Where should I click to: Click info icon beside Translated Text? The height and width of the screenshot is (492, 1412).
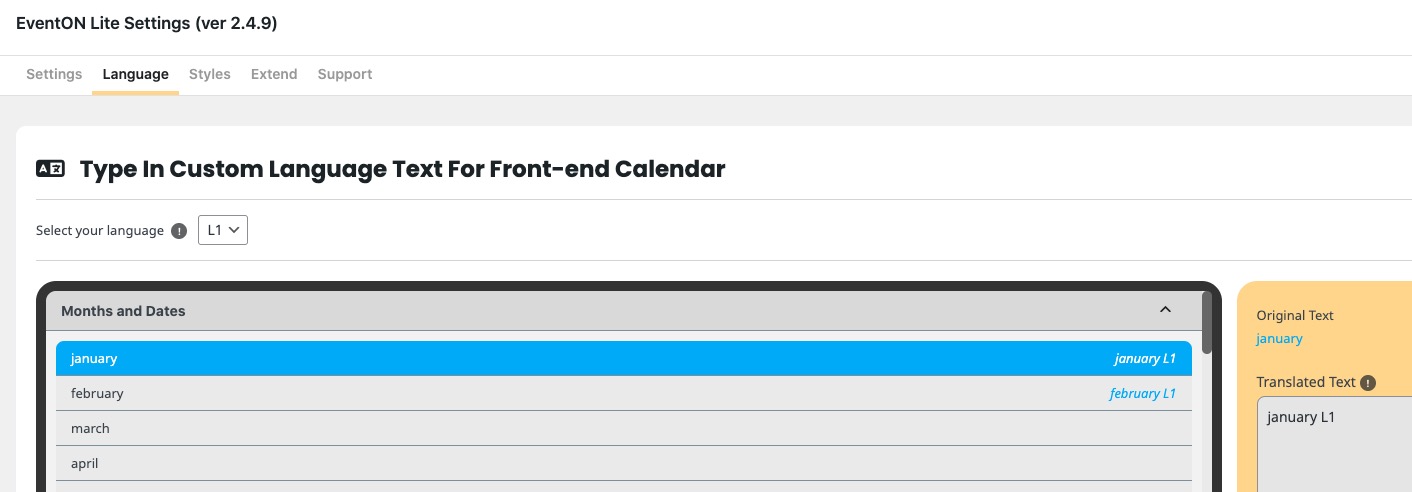pos(1368,383)
